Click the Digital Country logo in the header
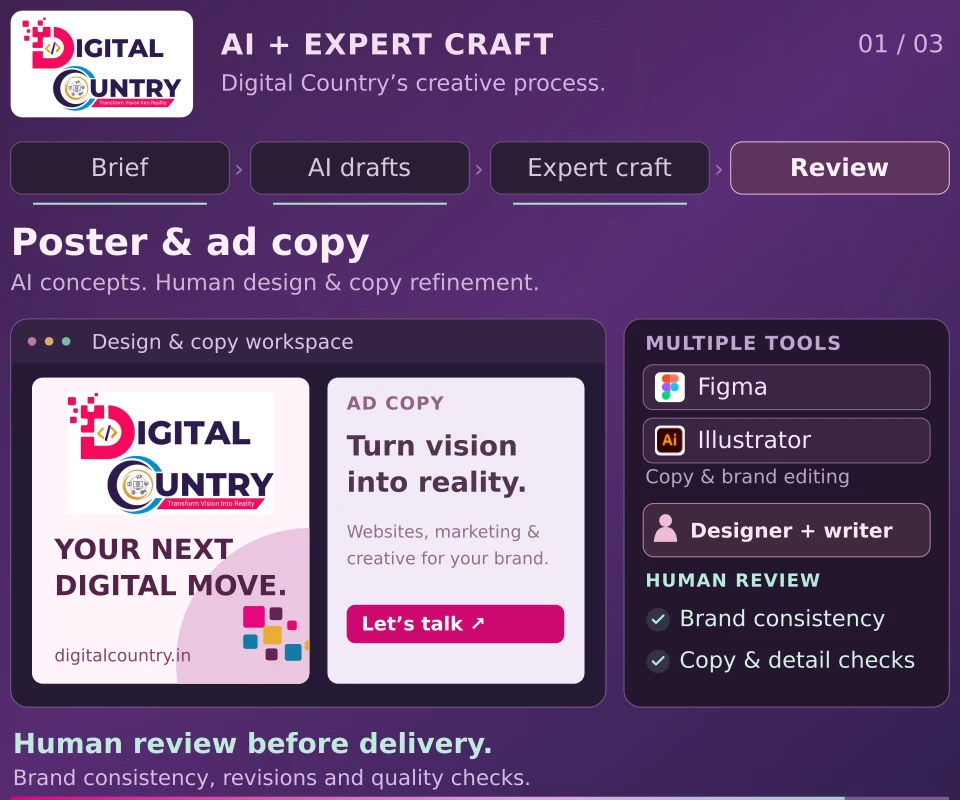The image size is (960, 800). (102, 64)
